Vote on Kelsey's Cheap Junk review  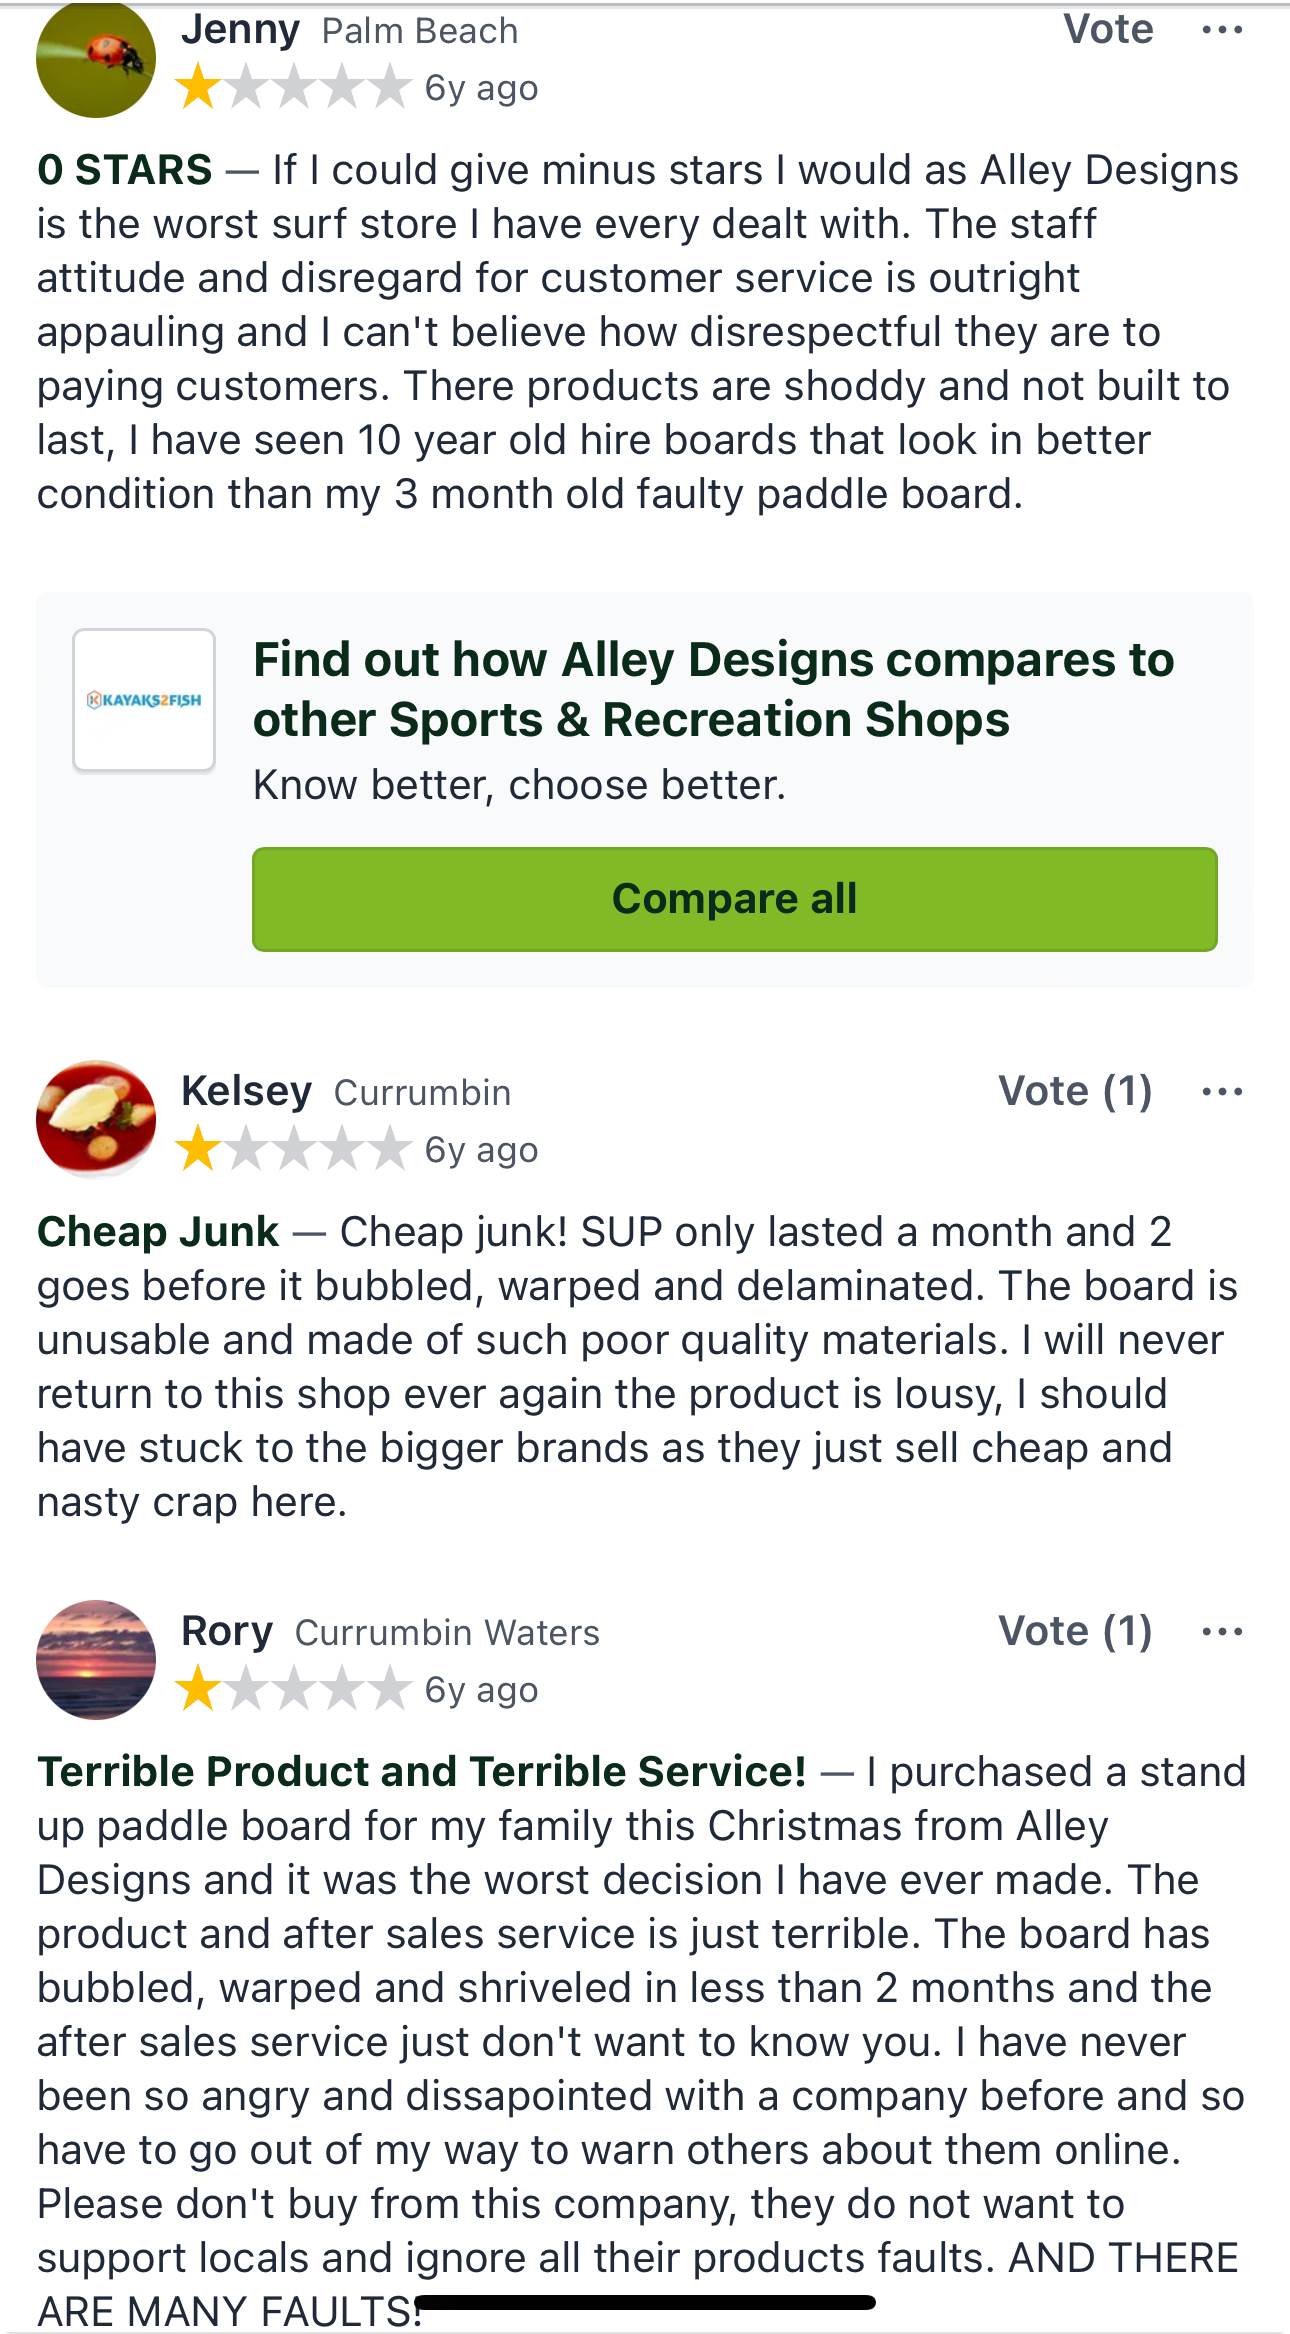(x=1075, y=1091)
